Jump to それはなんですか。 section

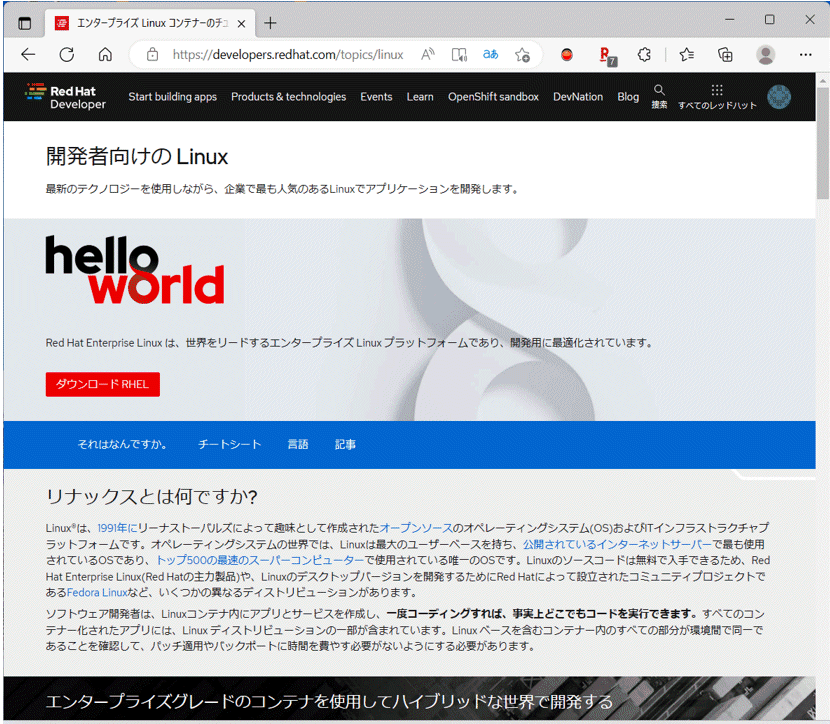coord(122,445)
